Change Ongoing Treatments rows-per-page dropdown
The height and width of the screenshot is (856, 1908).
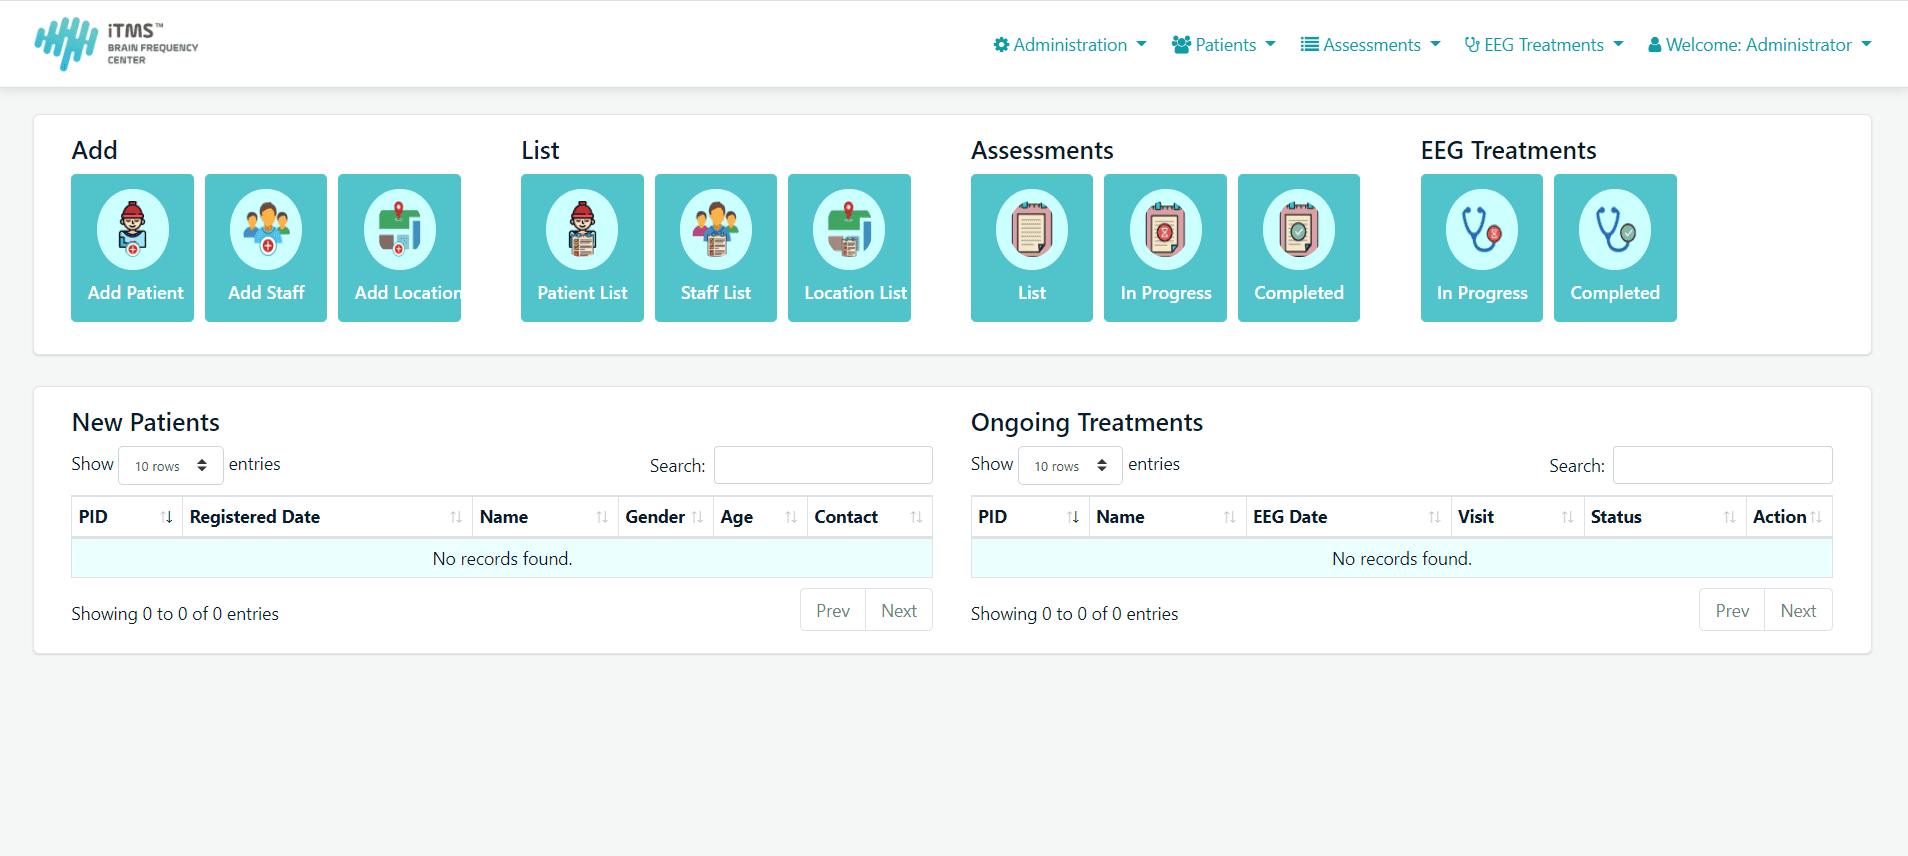(1070, 465)
